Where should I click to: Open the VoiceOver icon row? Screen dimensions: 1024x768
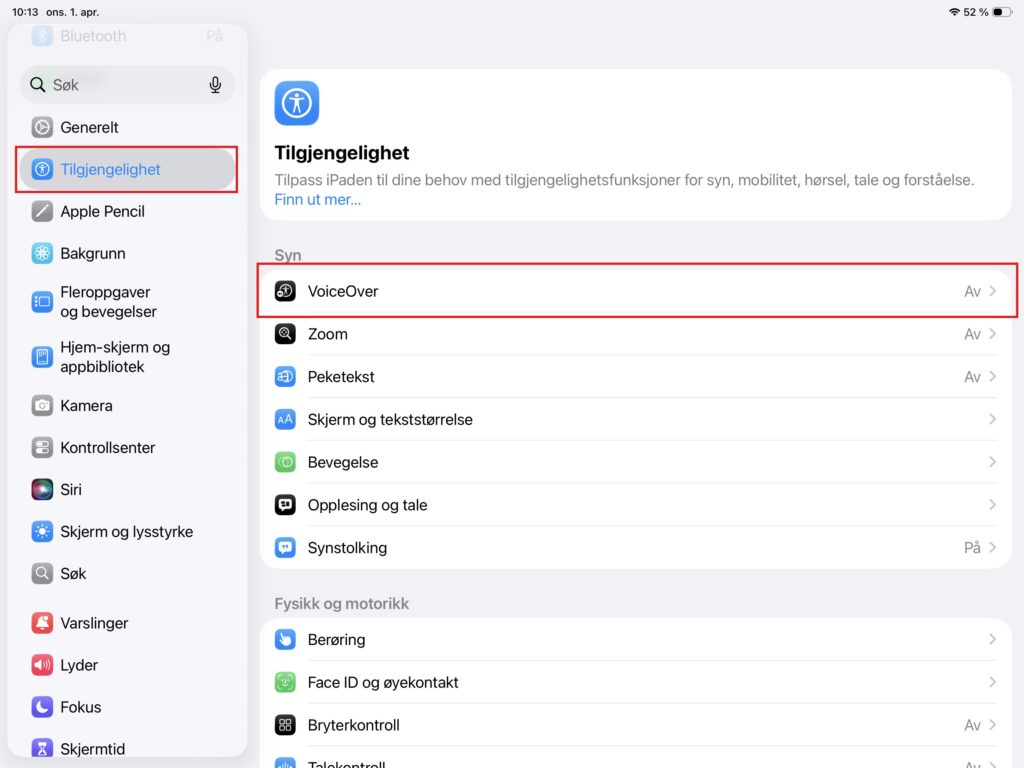tap(285, 291)
